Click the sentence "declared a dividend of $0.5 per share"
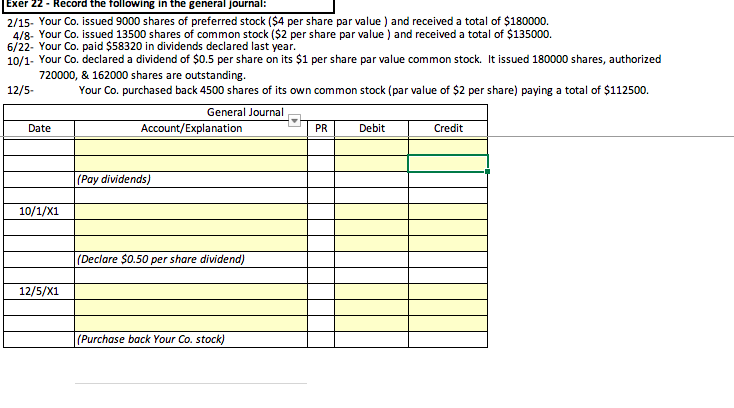 pos(350,59)
